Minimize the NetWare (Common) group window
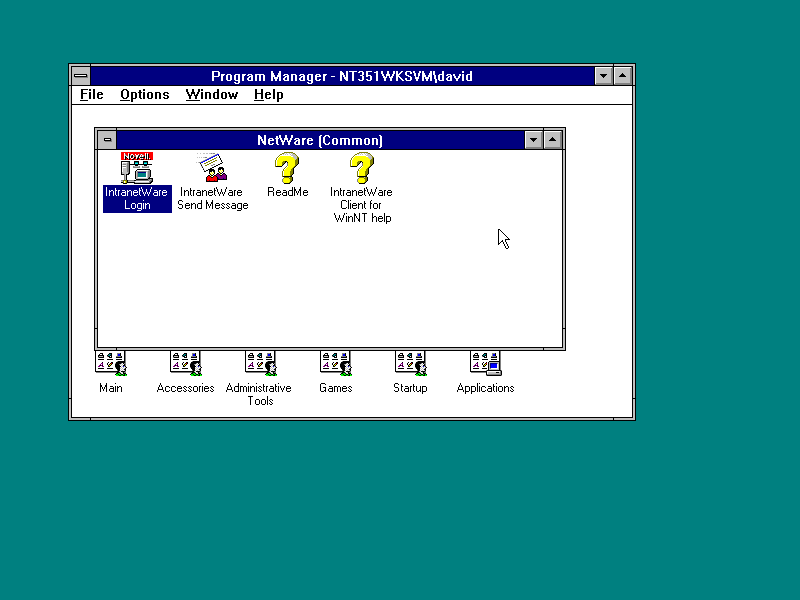Screen dimensions: 800x600 [533, 140]
